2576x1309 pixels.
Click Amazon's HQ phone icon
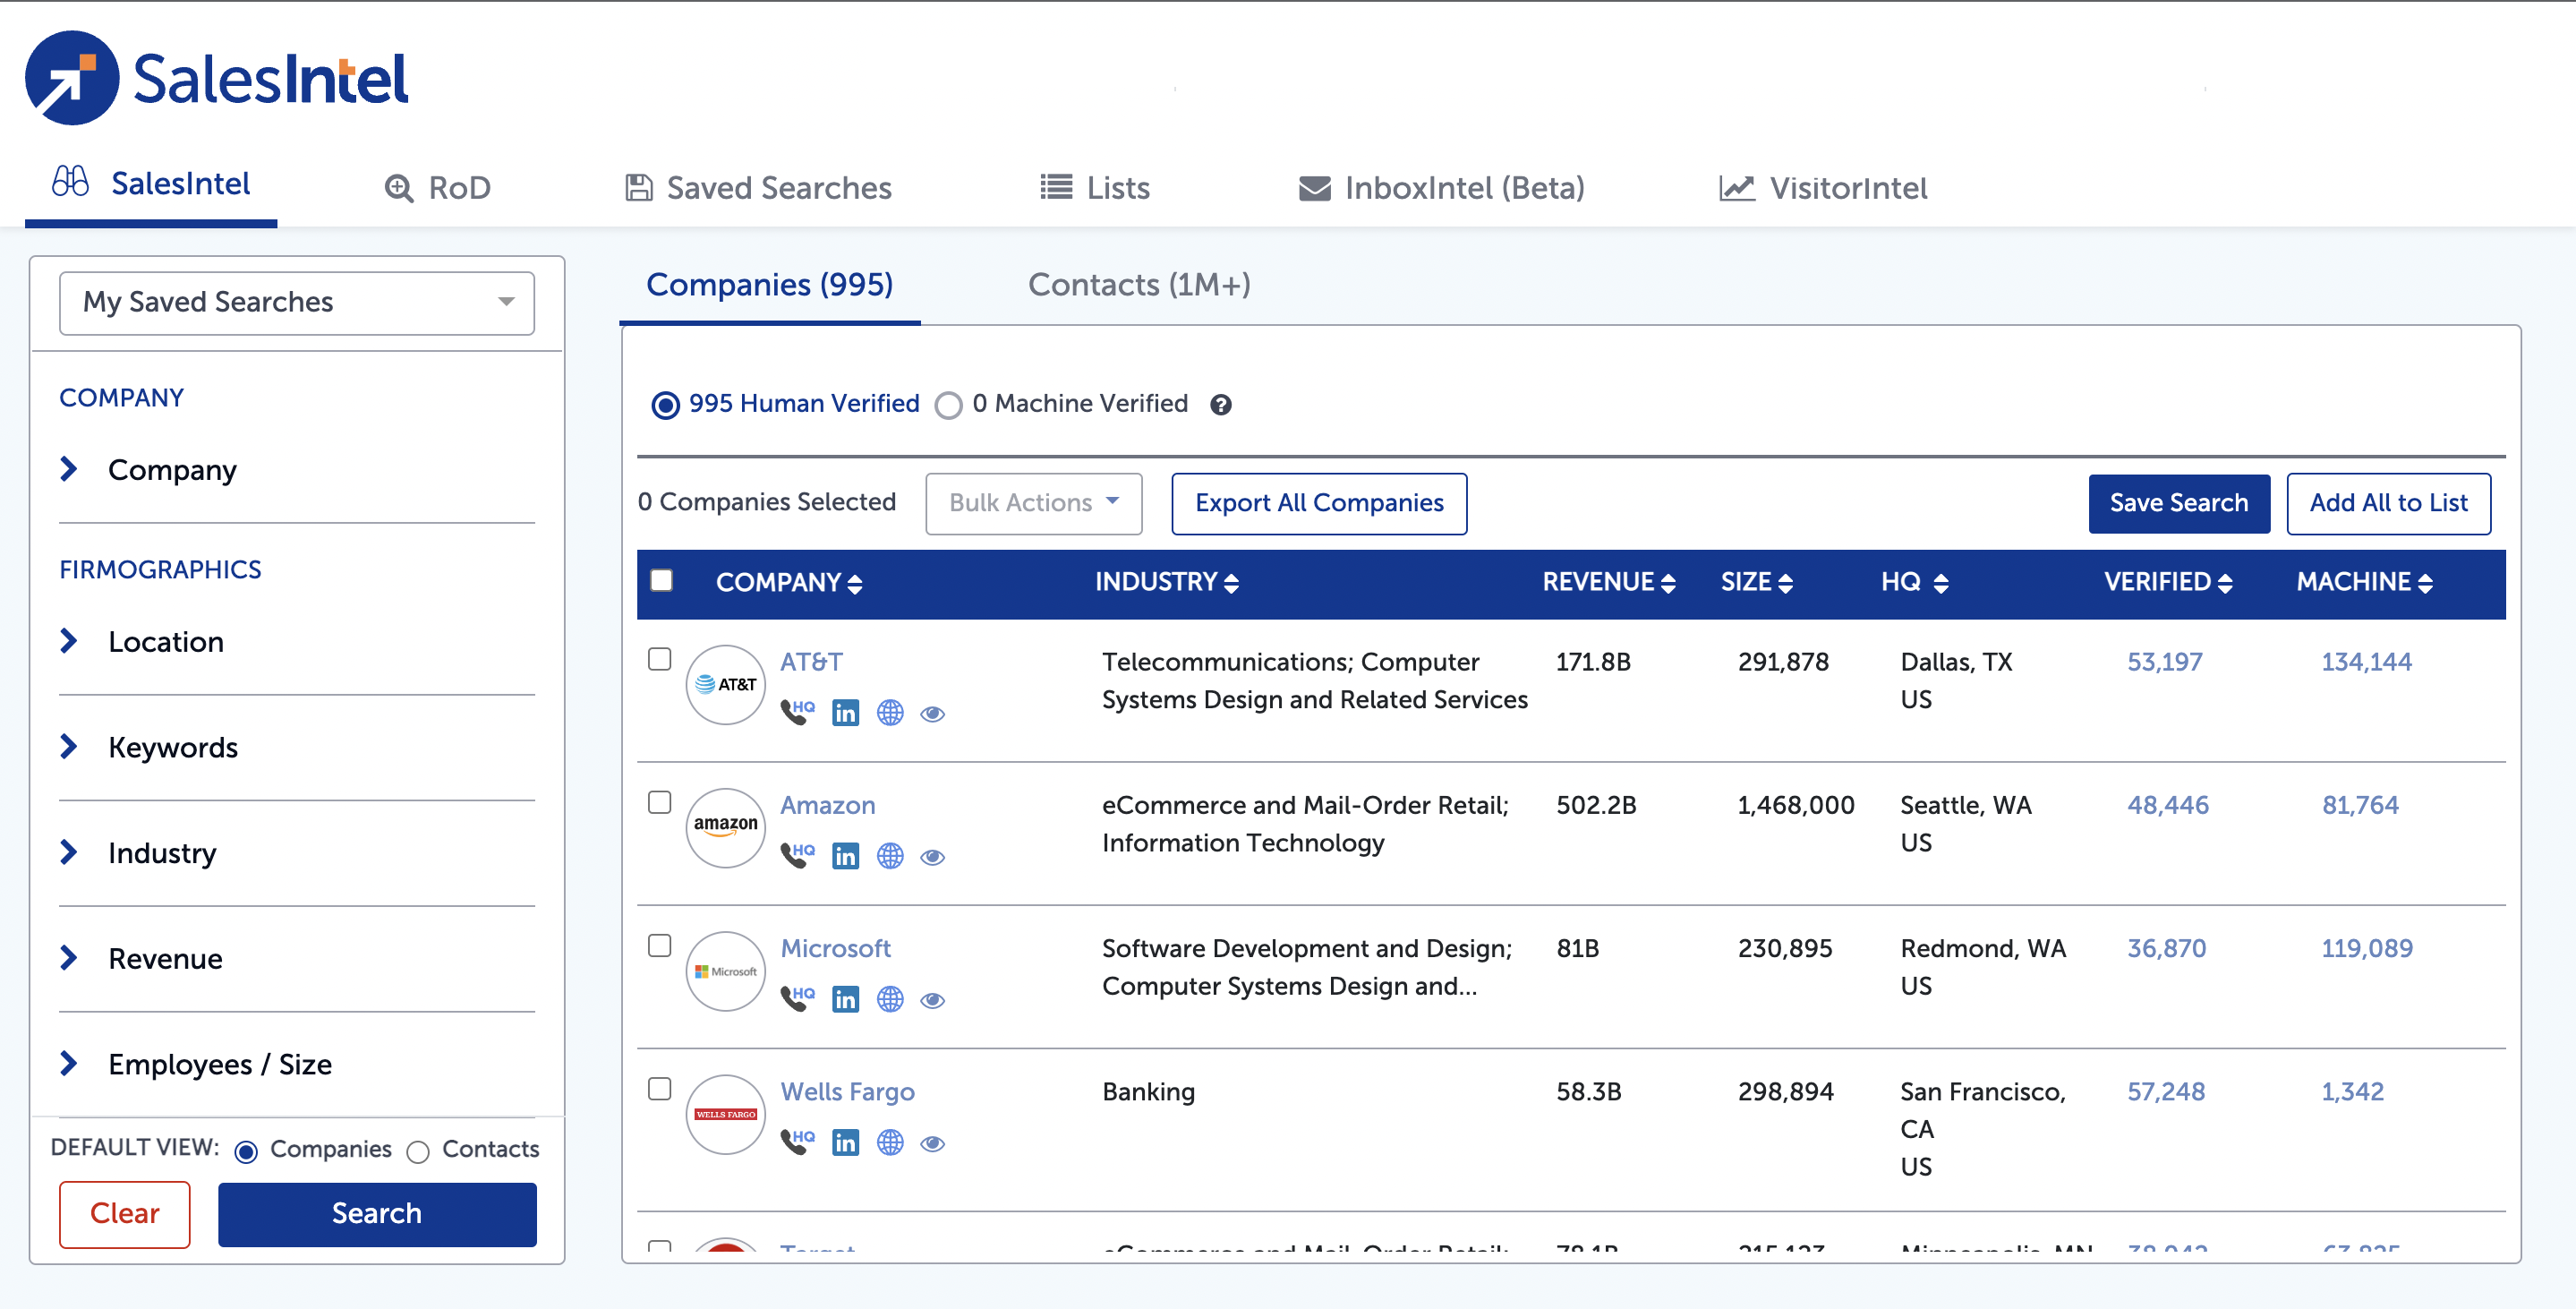point(797,856)
